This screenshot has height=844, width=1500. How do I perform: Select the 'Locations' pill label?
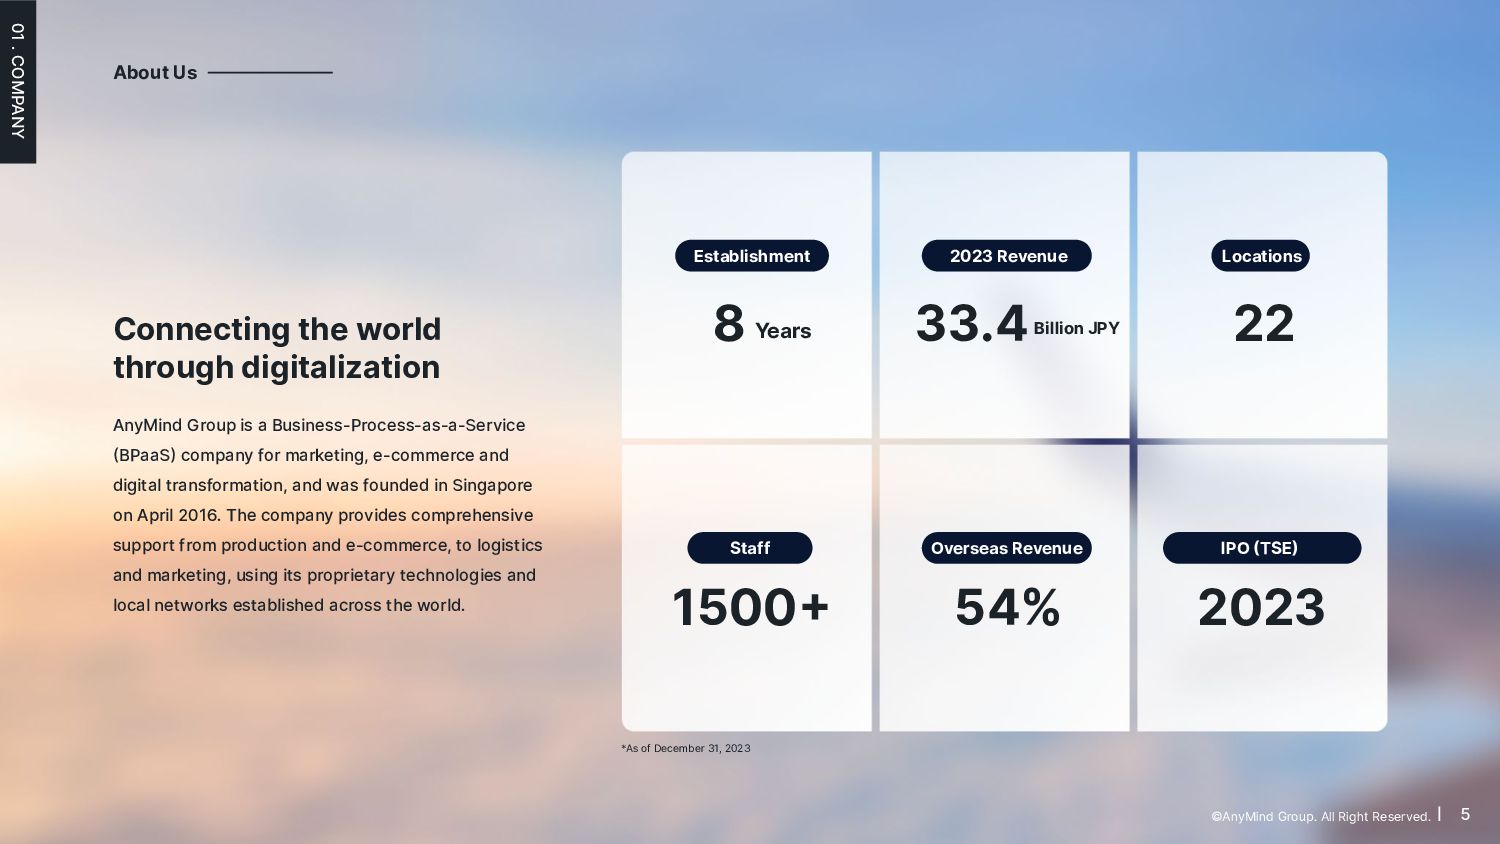click(x=1261, y=256)
